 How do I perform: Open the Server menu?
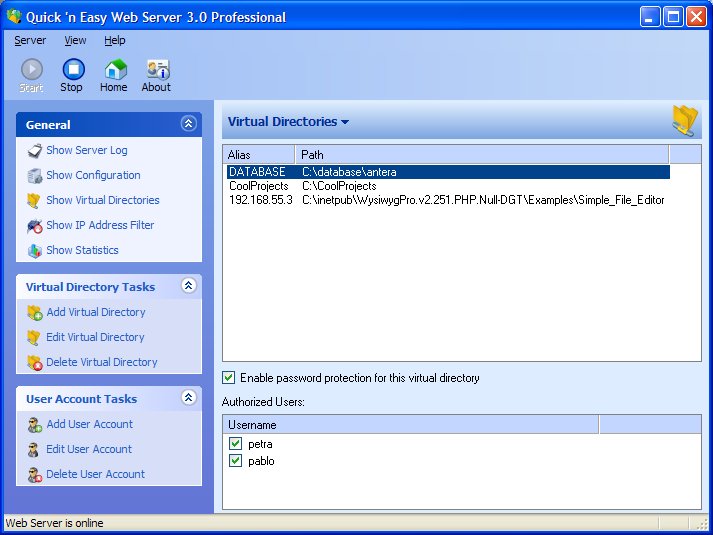(x=30, y=40)
